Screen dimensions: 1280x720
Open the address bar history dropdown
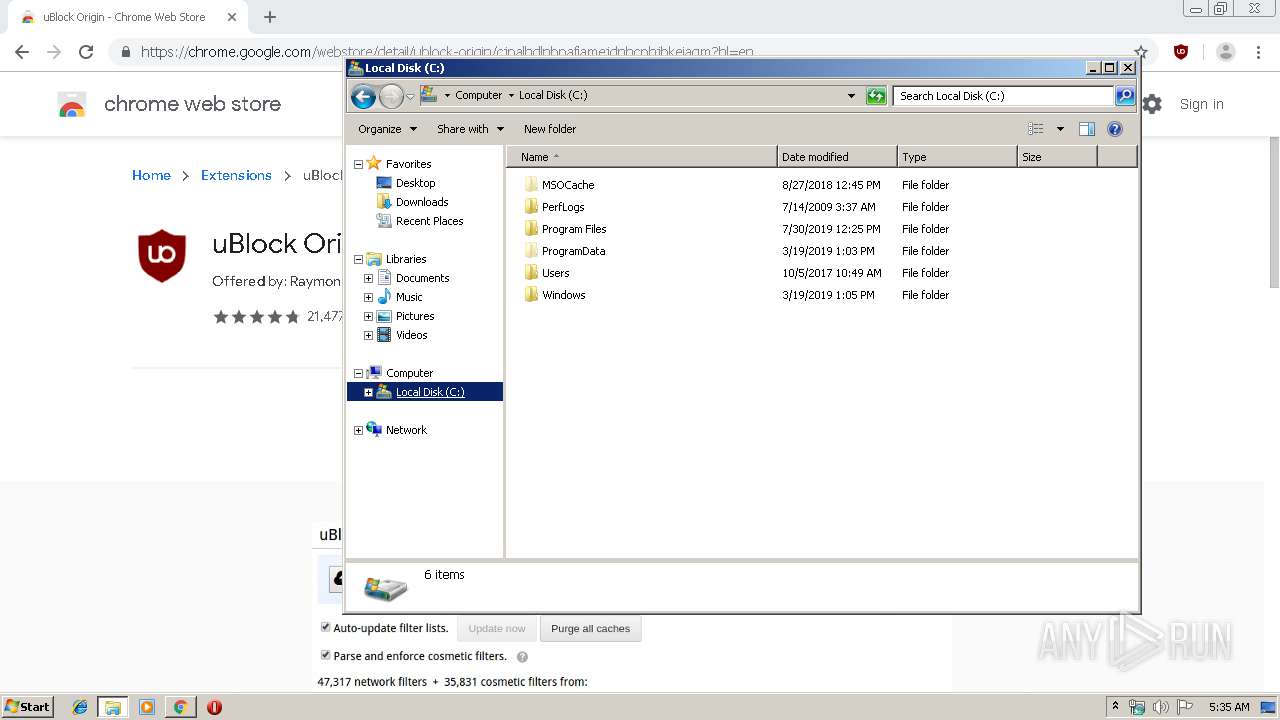[x=851, y=96]
